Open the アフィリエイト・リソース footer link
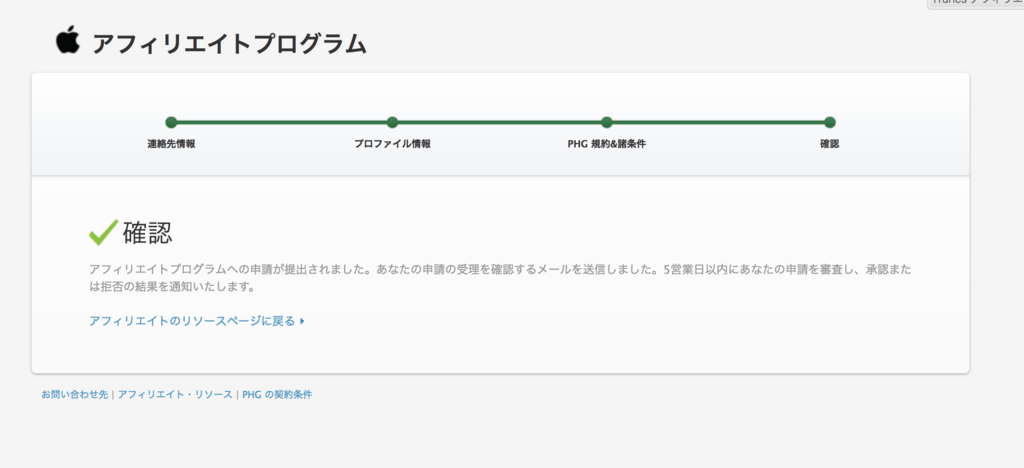This screenshot has height=468, width=1024. tap(175, 395)
